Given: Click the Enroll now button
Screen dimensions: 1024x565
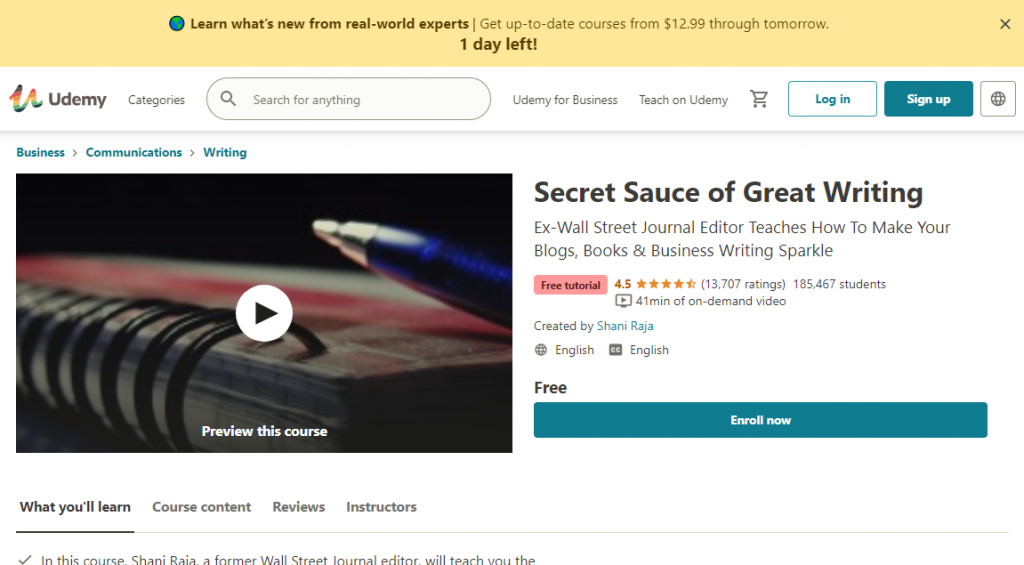Looking at the screenshot, I should tap(760, 420).
